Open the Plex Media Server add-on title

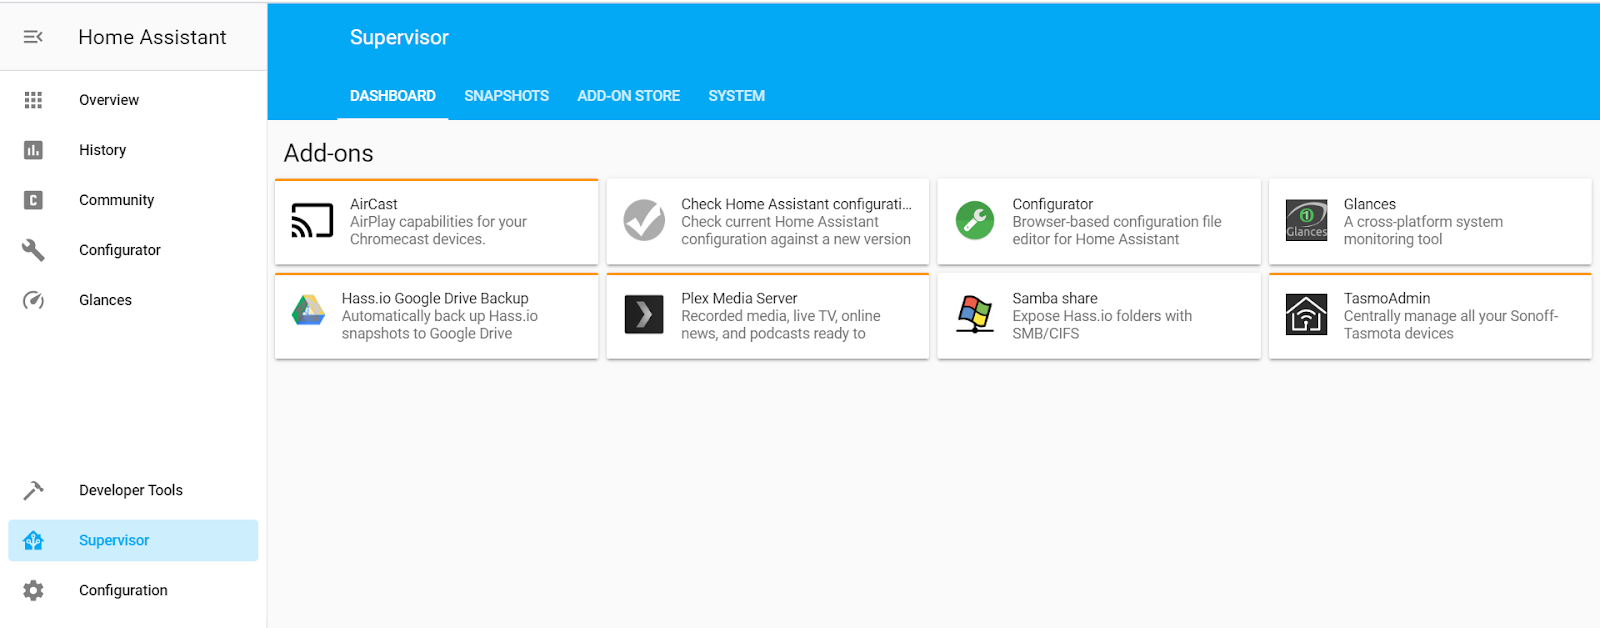point(739,298)
